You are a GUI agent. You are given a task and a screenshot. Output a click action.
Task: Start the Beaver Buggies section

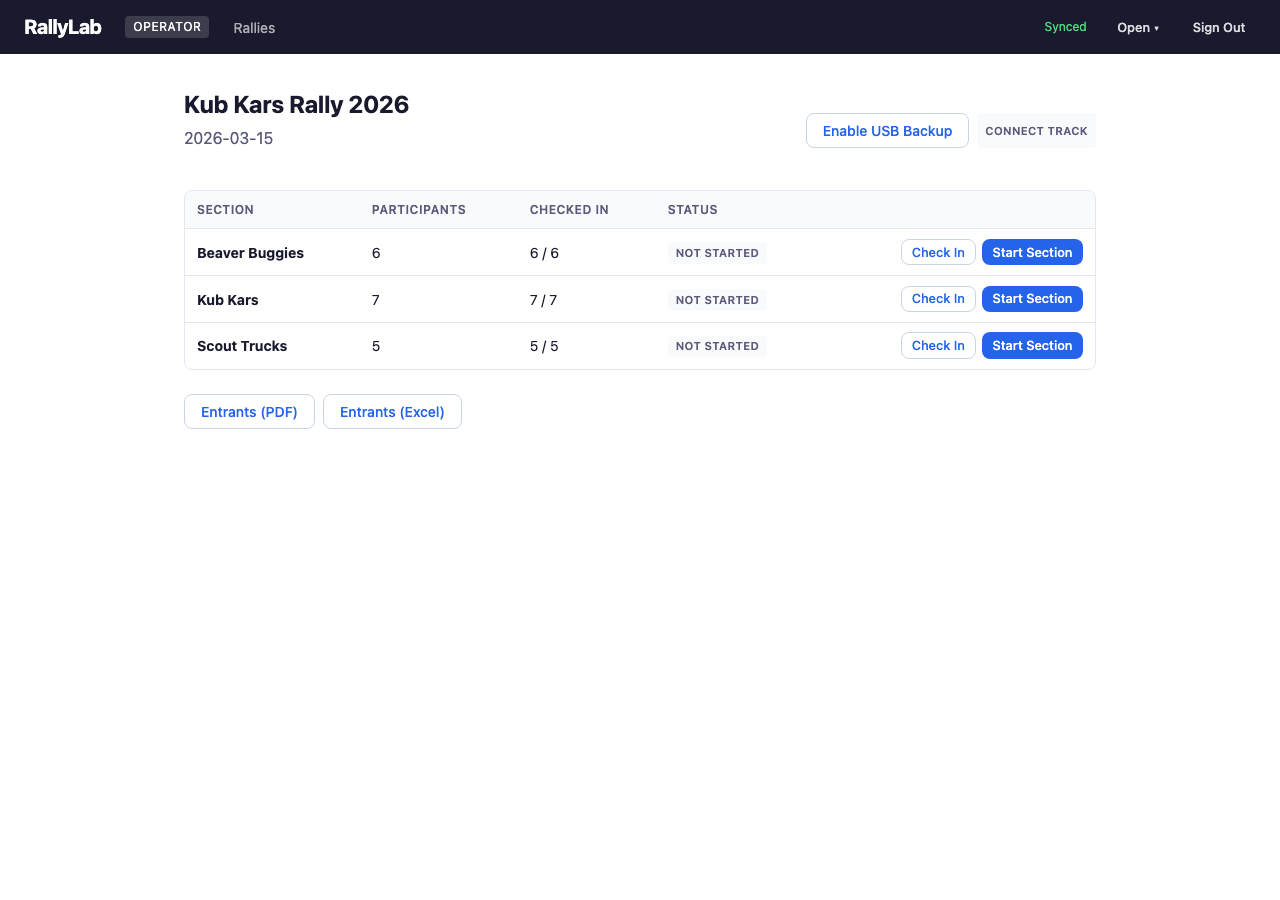coord(1032,253)
